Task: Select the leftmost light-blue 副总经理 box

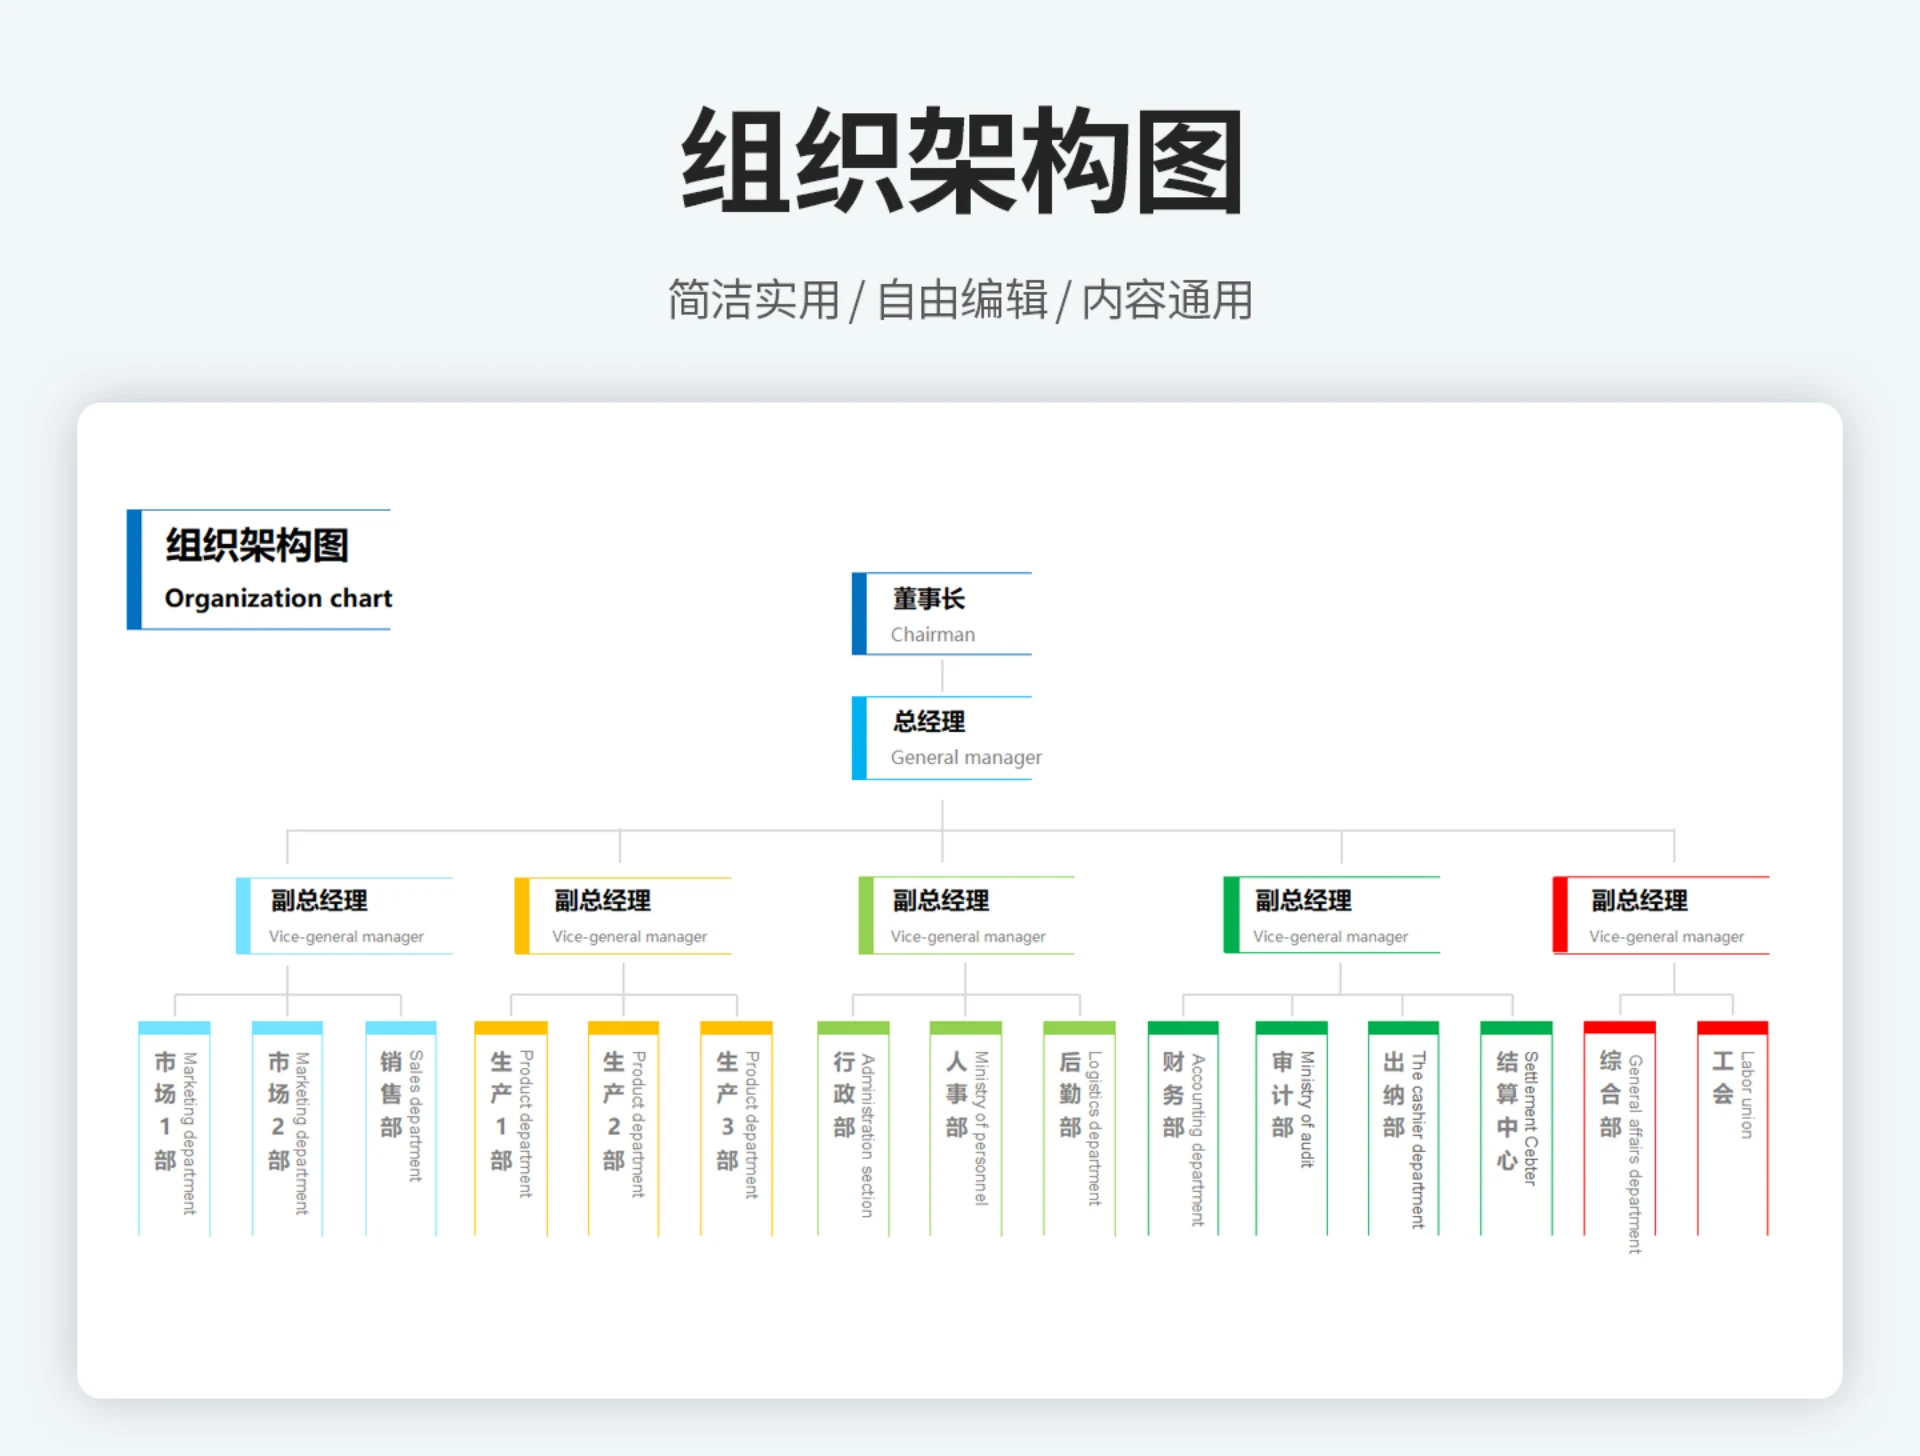Action: 344,916
